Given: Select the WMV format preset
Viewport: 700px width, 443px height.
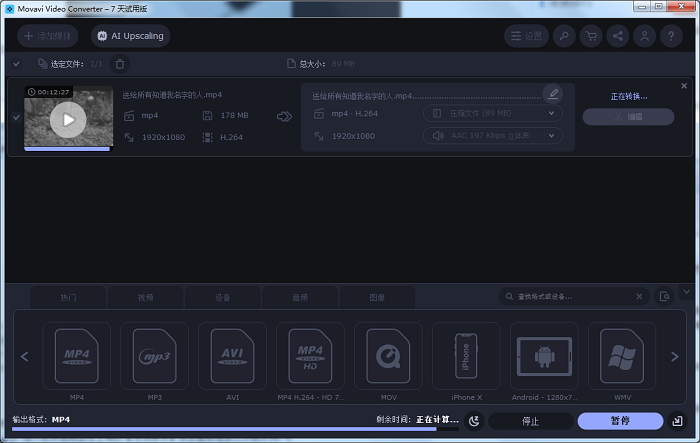Looking at the screenshot, I should click(622, 356).
